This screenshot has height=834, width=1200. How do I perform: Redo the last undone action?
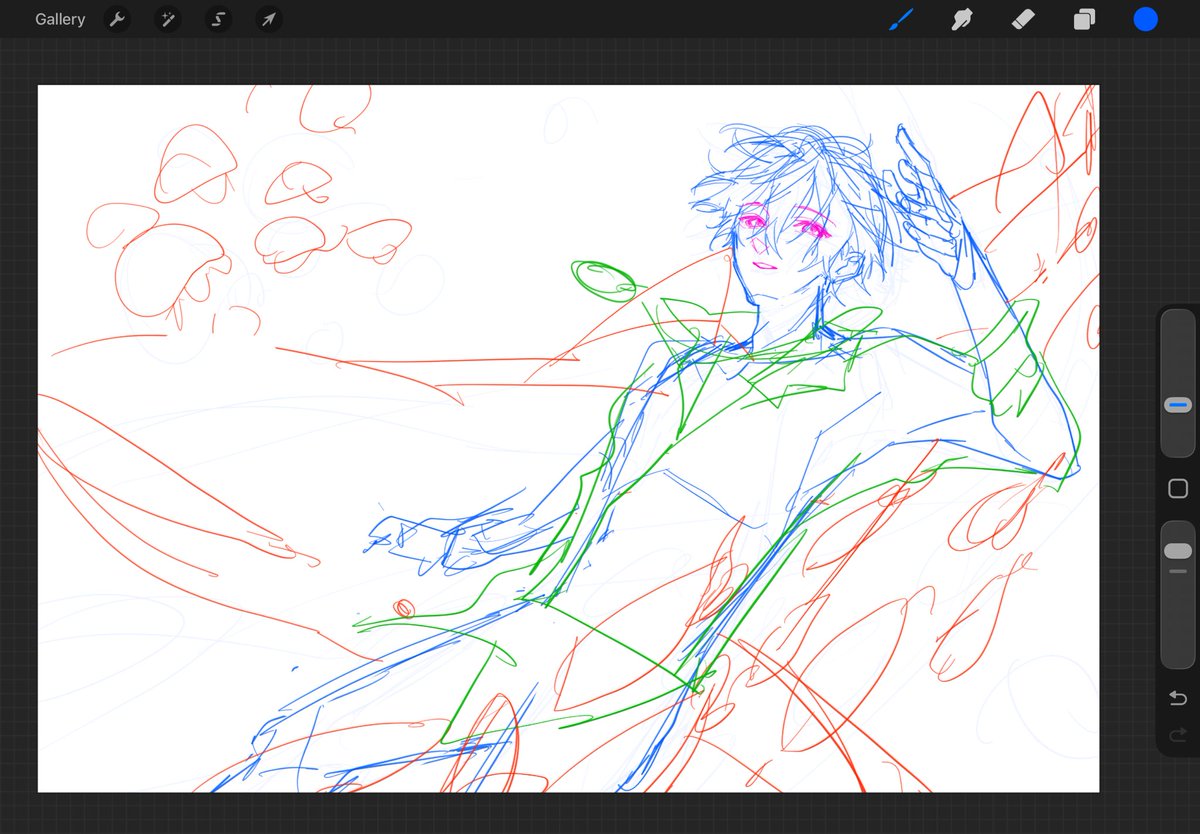click(1178, 735)
